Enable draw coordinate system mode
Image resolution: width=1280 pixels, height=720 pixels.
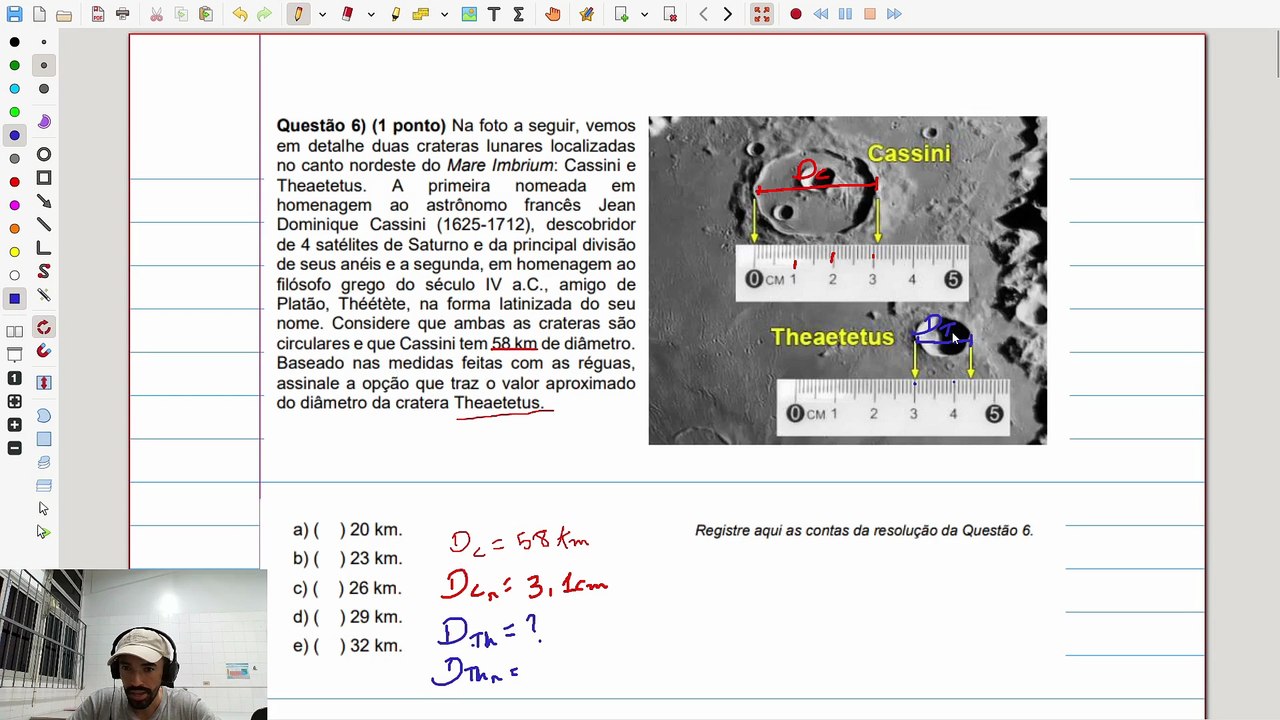[44, 248]
